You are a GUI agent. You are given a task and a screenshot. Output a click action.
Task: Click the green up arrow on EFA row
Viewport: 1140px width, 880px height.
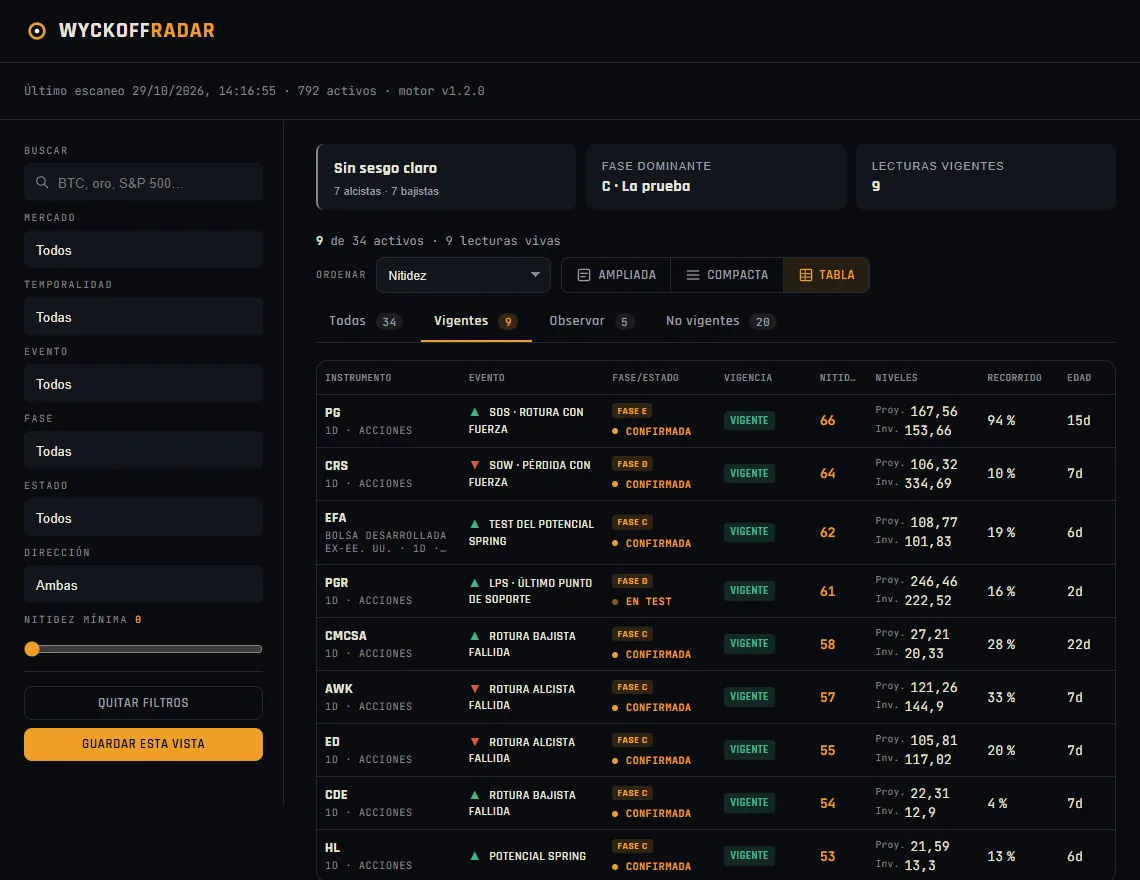(x=475, y=524)
